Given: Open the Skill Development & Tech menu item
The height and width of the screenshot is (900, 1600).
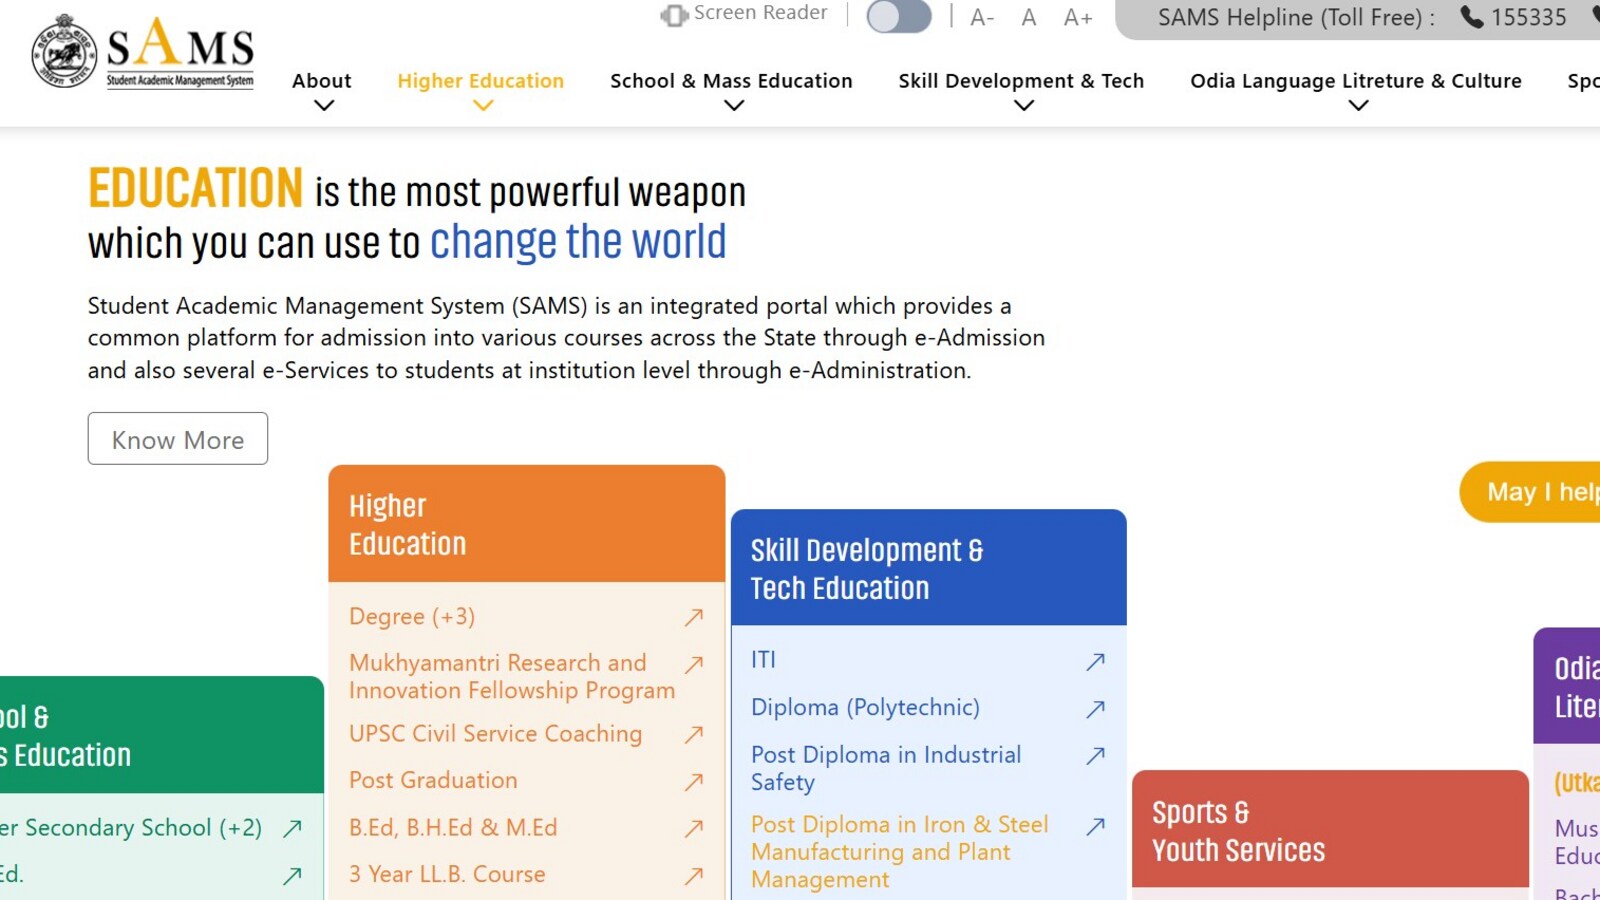Looking at the screenshot, I should tap(1021, 81).
